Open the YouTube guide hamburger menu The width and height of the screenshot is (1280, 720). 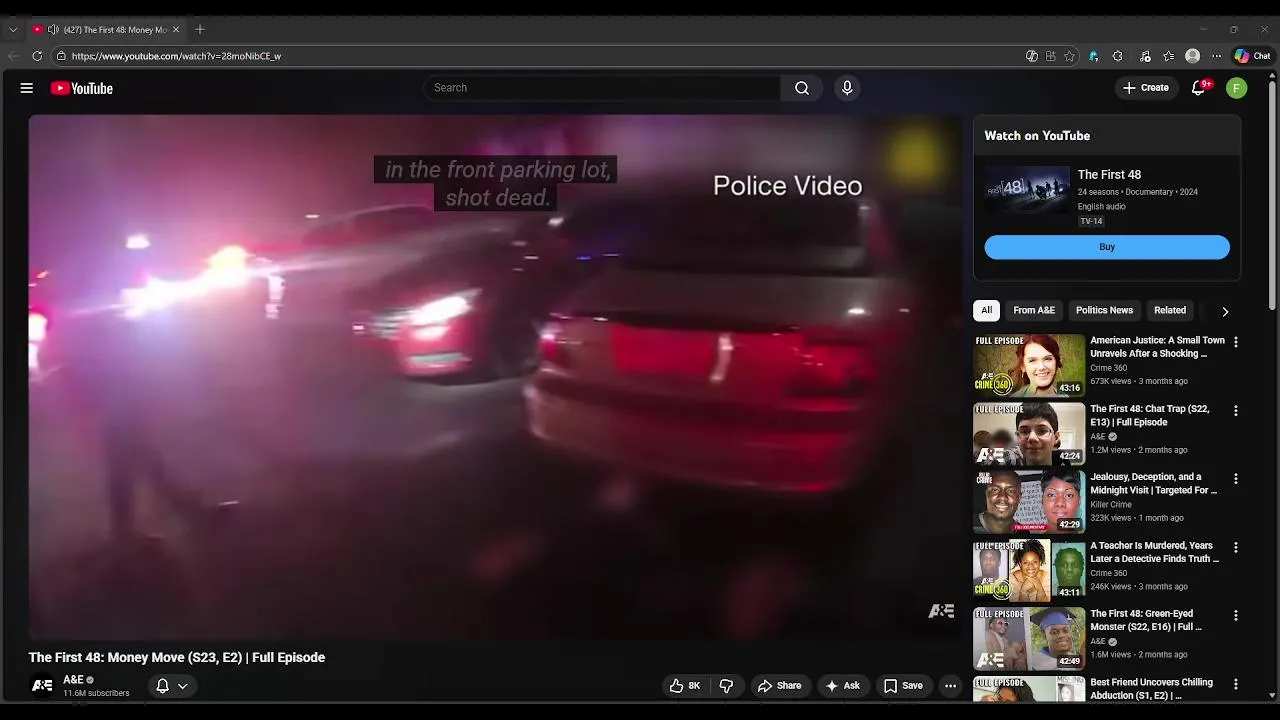pyautogui.click(x=27, y=88)
